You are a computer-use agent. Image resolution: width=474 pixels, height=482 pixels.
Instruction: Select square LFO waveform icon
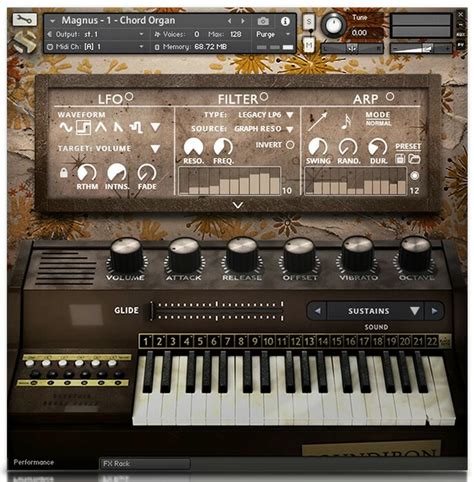pos(83,127)
